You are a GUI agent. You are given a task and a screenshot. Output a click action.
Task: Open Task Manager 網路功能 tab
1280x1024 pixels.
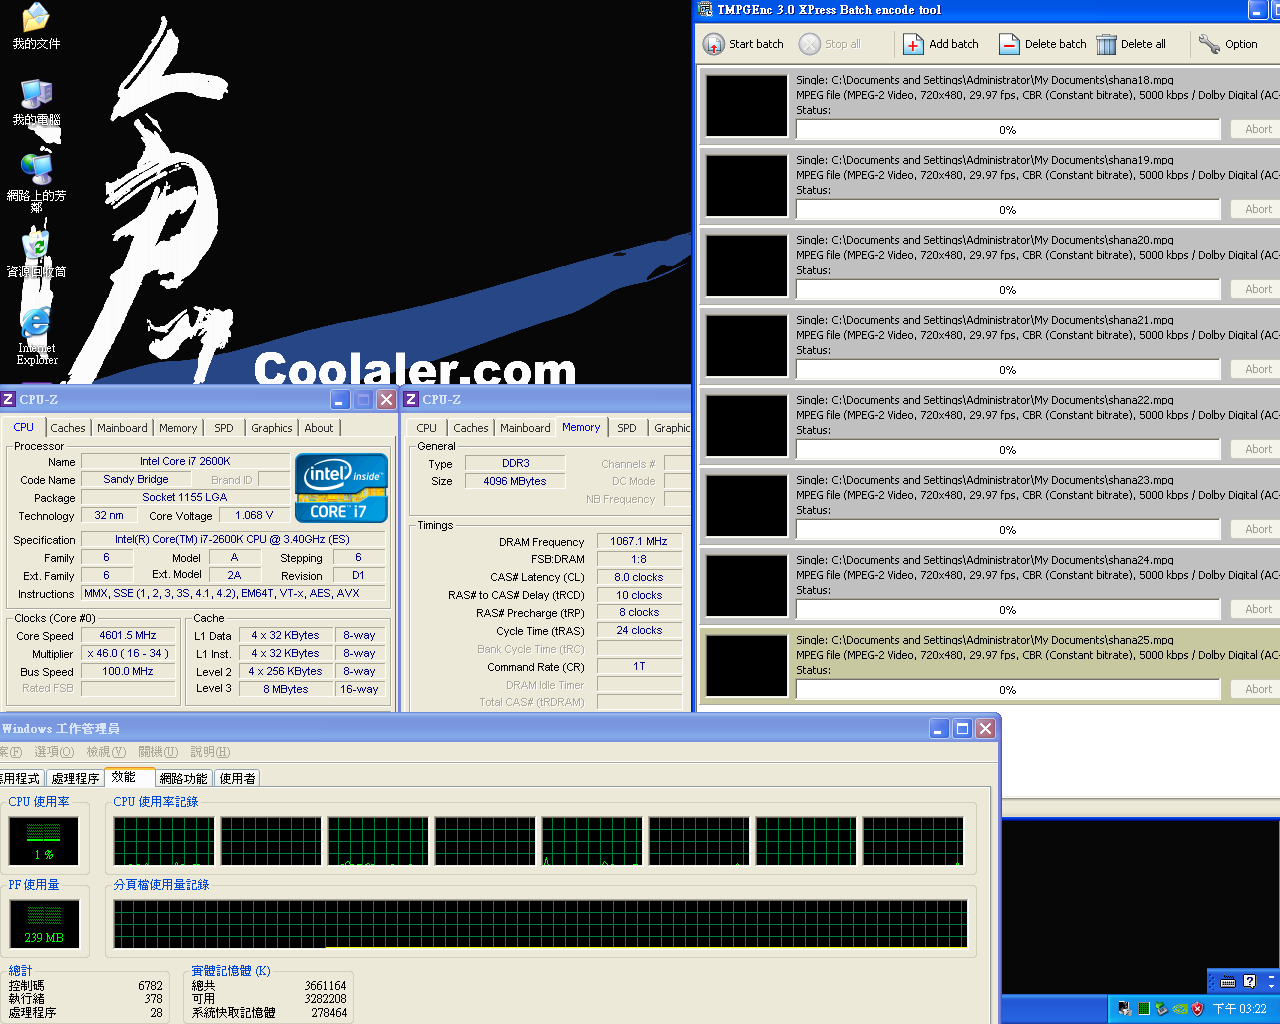(x=184, y=778)
